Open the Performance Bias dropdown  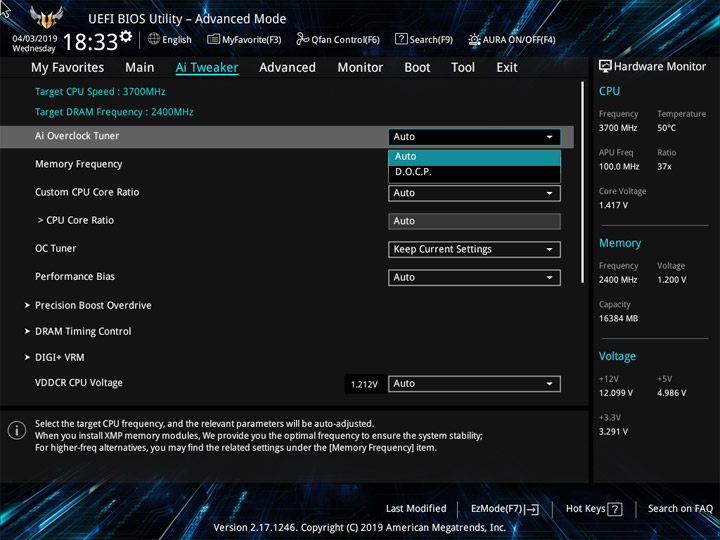click(x=474, y=277)
